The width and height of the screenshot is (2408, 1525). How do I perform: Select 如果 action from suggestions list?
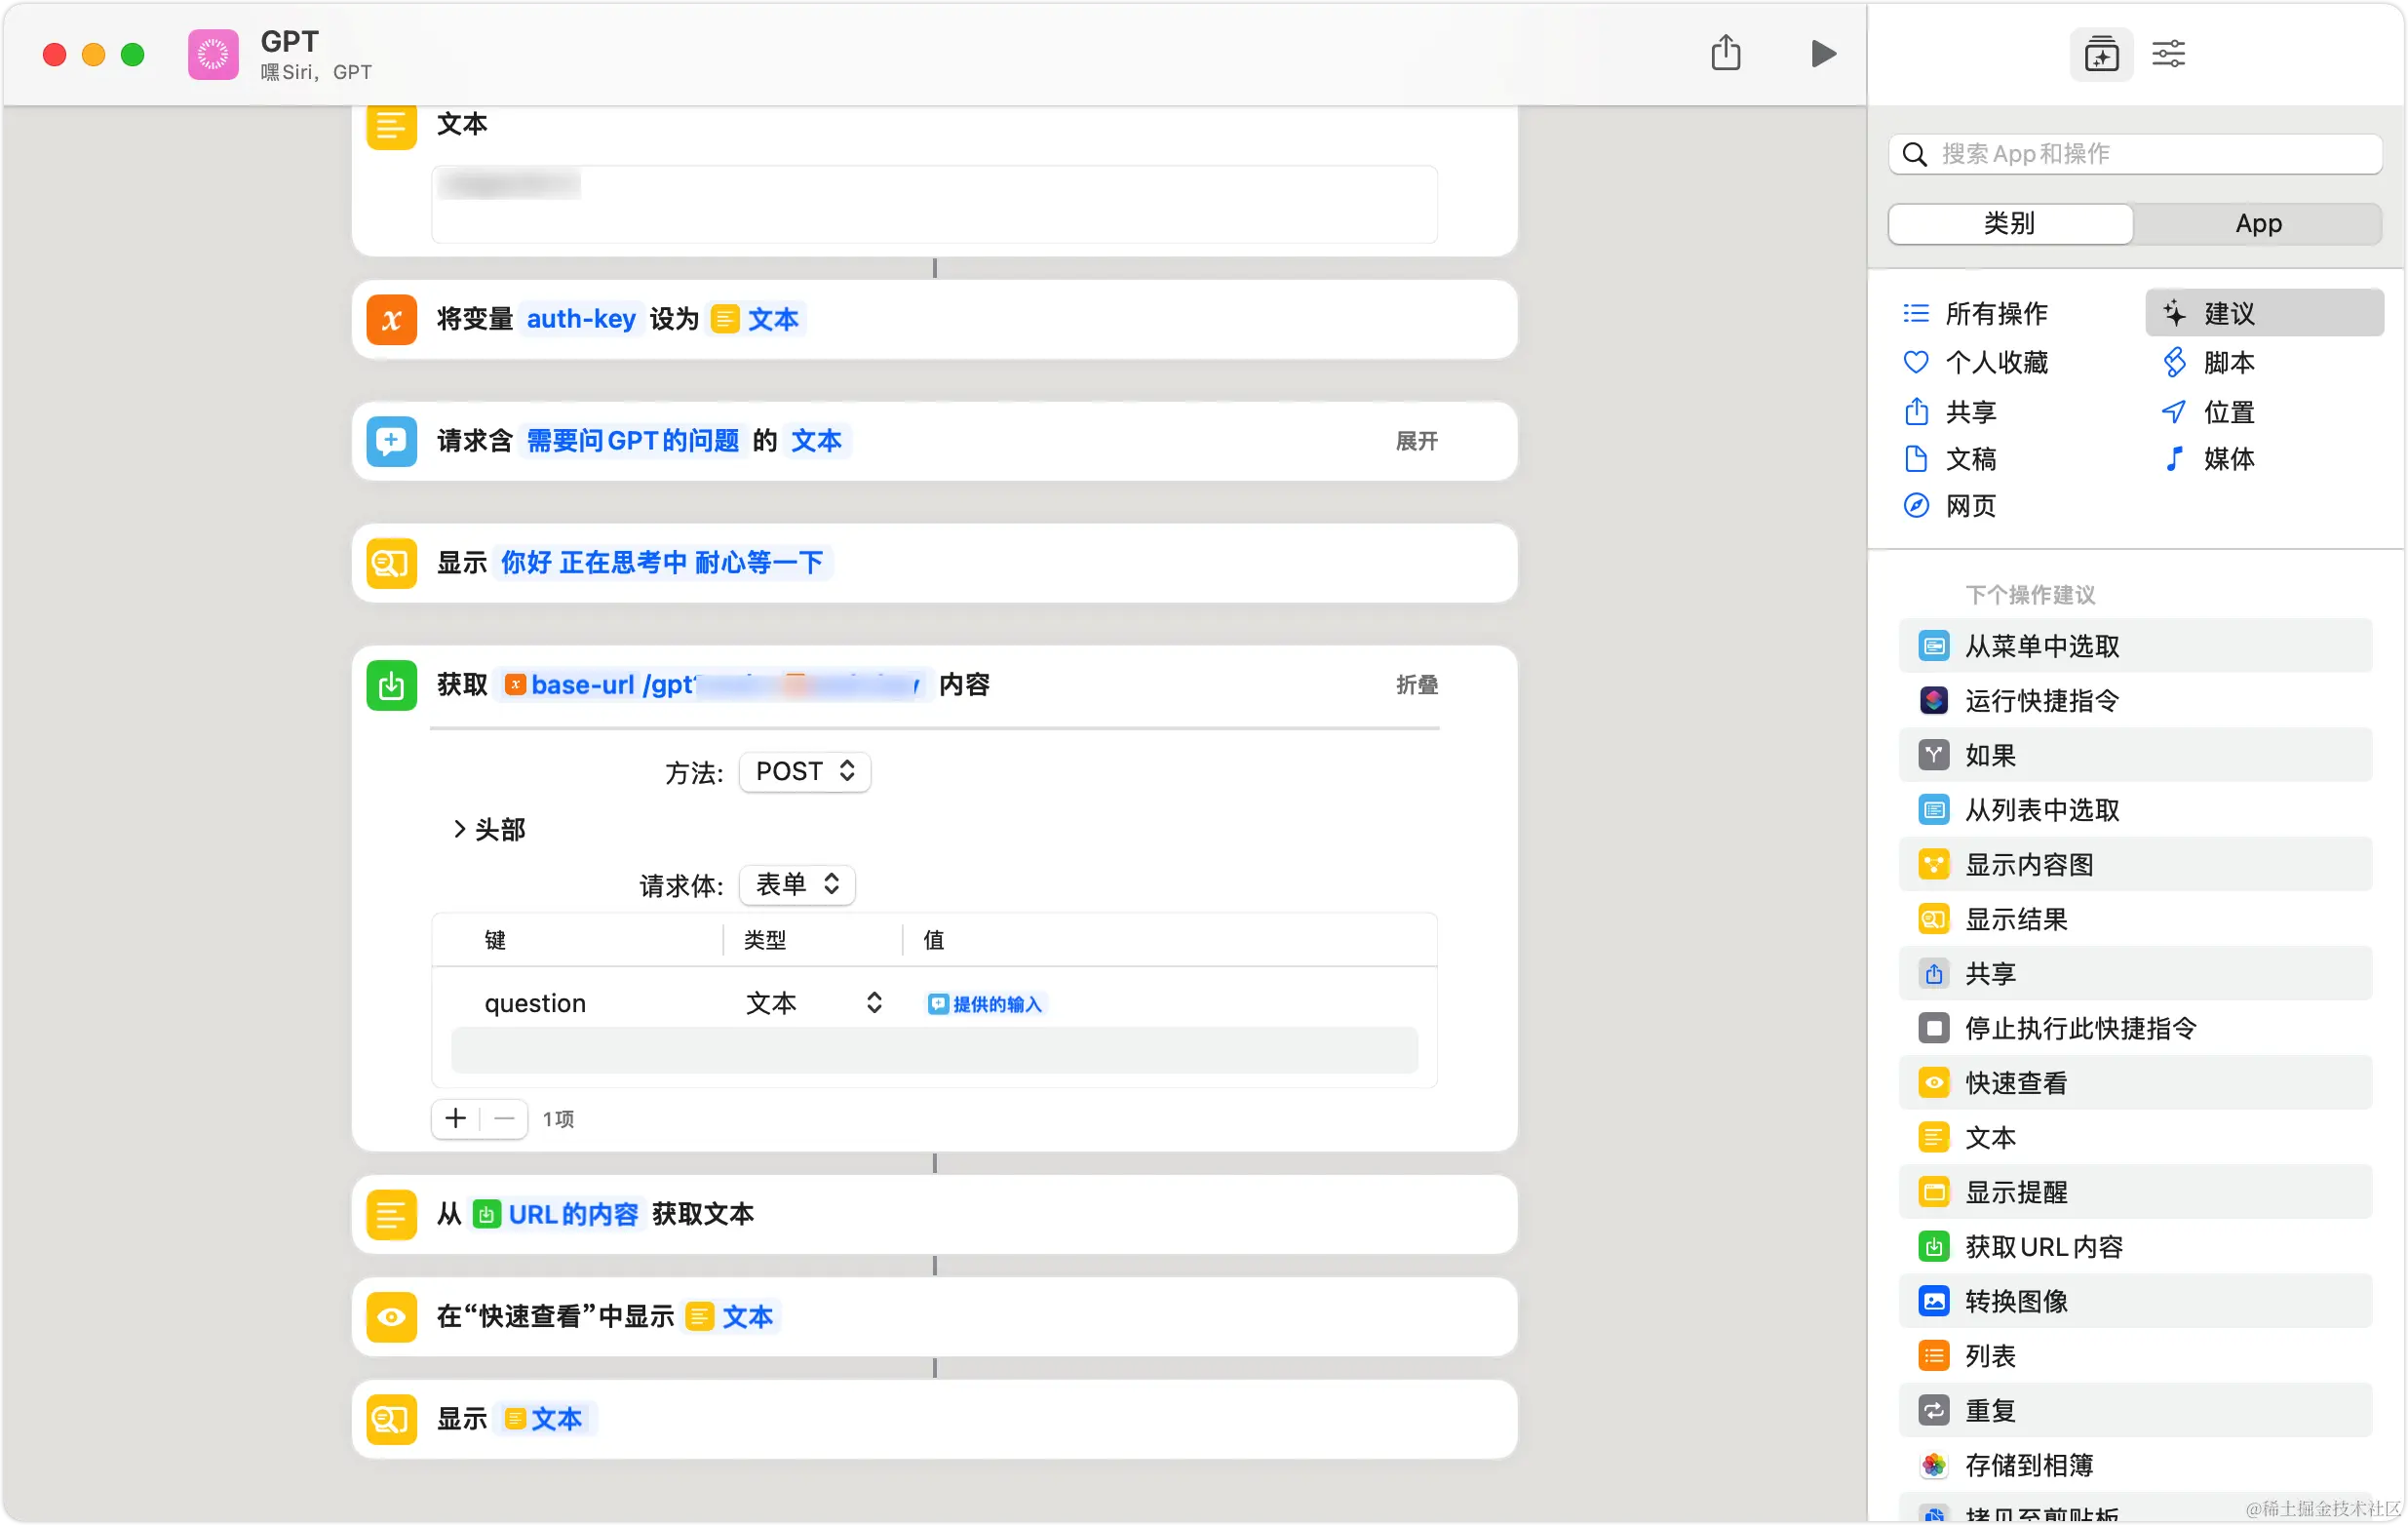(1990, 755)
